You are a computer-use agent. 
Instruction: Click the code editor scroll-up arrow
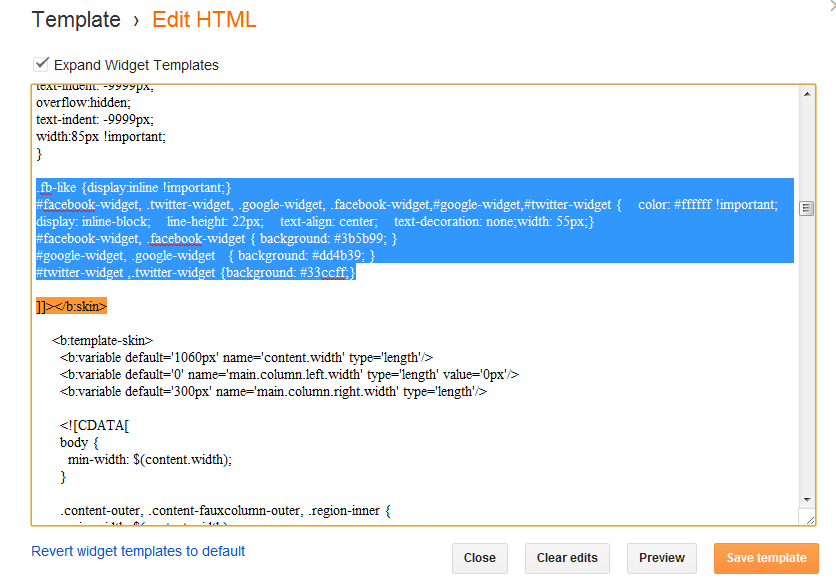pos(807,93)
